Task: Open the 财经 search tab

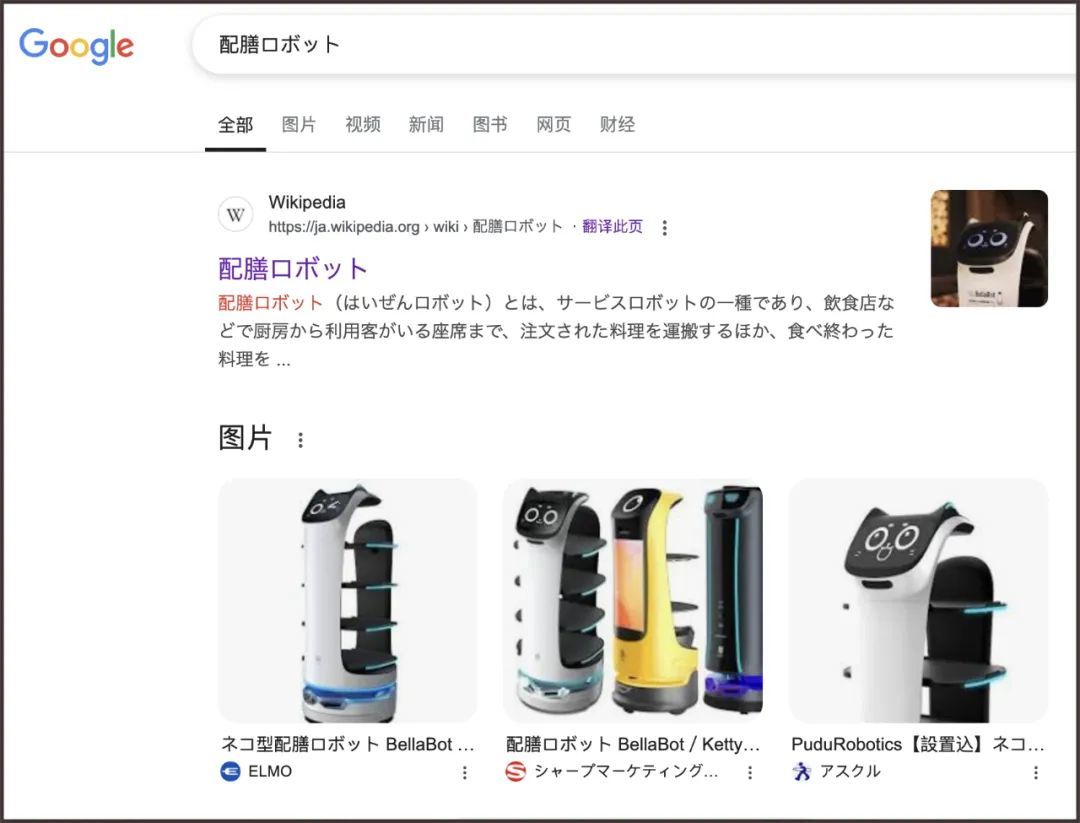Action: [x=616, y=124]
